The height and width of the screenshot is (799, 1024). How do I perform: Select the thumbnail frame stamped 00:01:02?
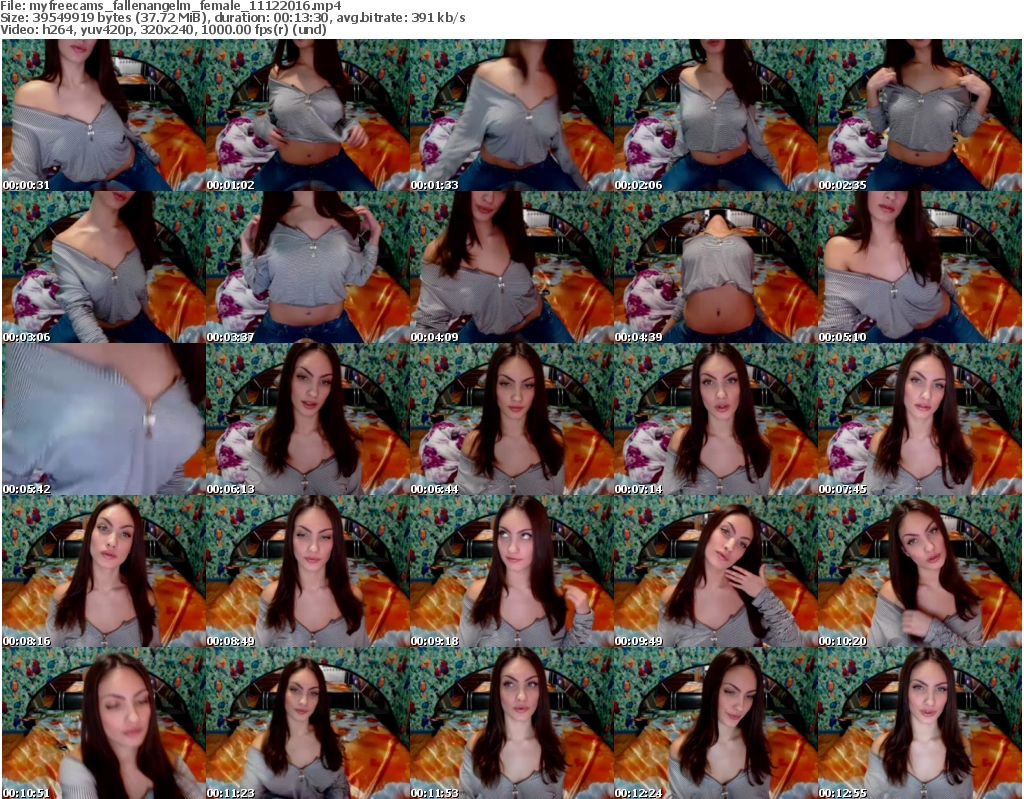pyautogui.click(x=308, y=115)
